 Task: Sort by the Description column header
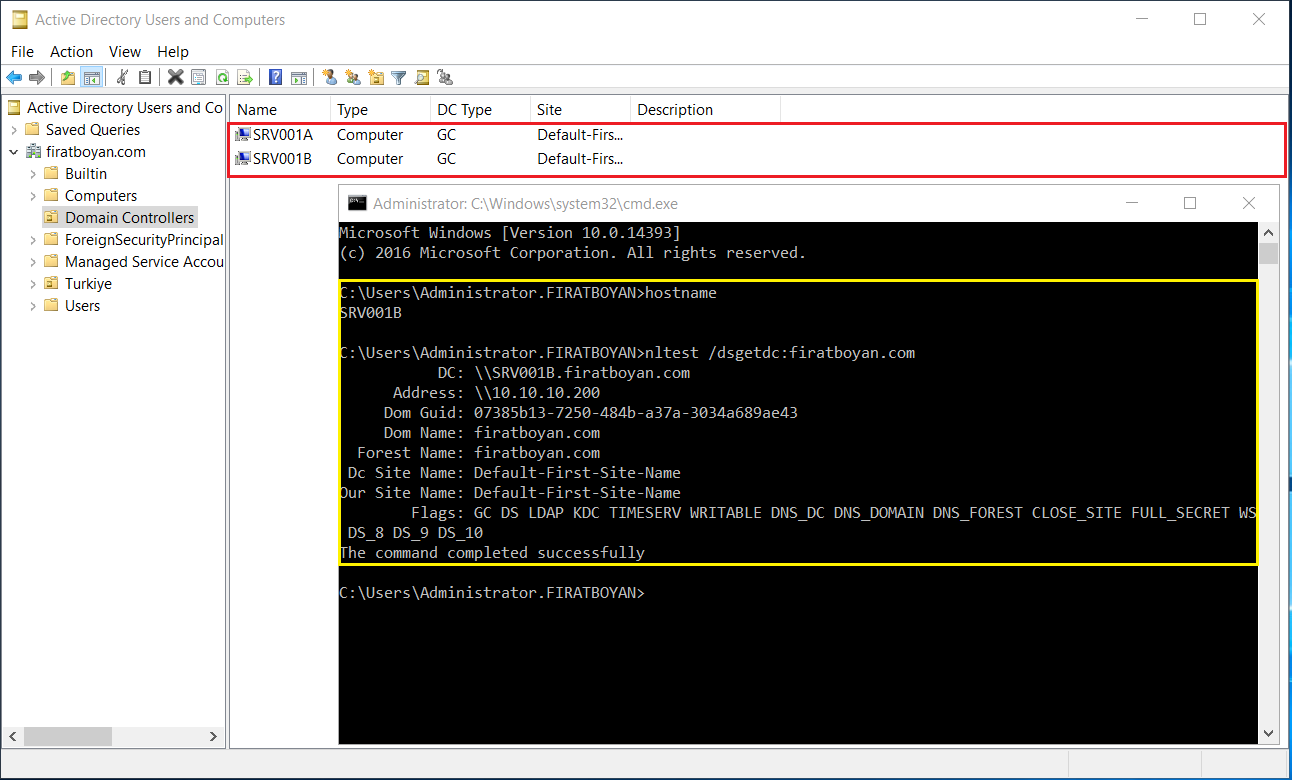pyautogui.click(x=705, y=110)
